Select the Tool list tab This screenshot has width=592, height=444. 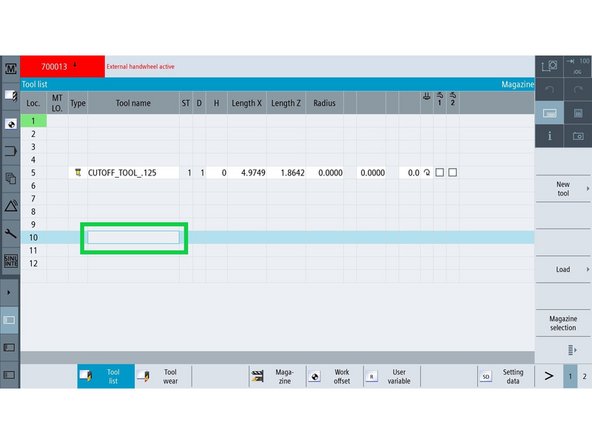(106, 376)
